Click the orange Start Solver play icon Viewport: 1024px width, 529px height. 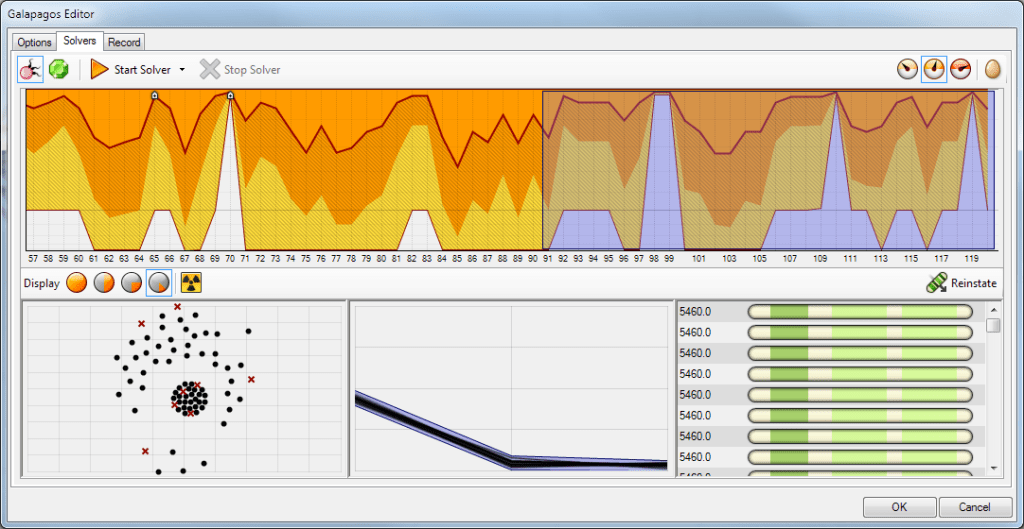[x=99, y=70]
